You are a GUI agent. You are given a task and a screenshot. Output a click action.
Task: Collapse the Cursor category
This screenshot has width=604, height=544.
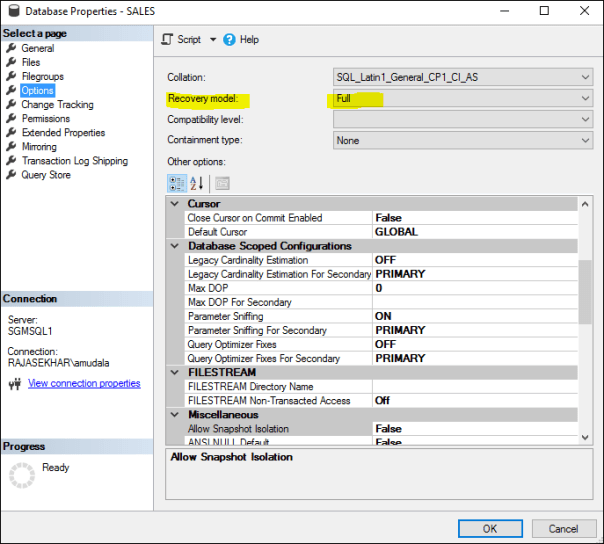(x=175, y=204)
